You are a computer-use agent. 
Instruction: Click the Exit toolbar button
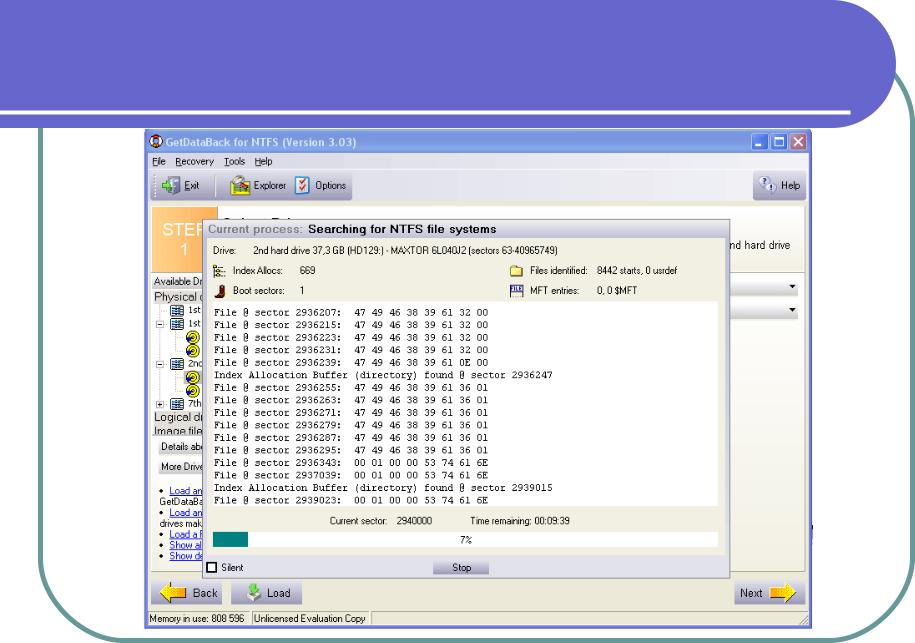click(180, 186)
